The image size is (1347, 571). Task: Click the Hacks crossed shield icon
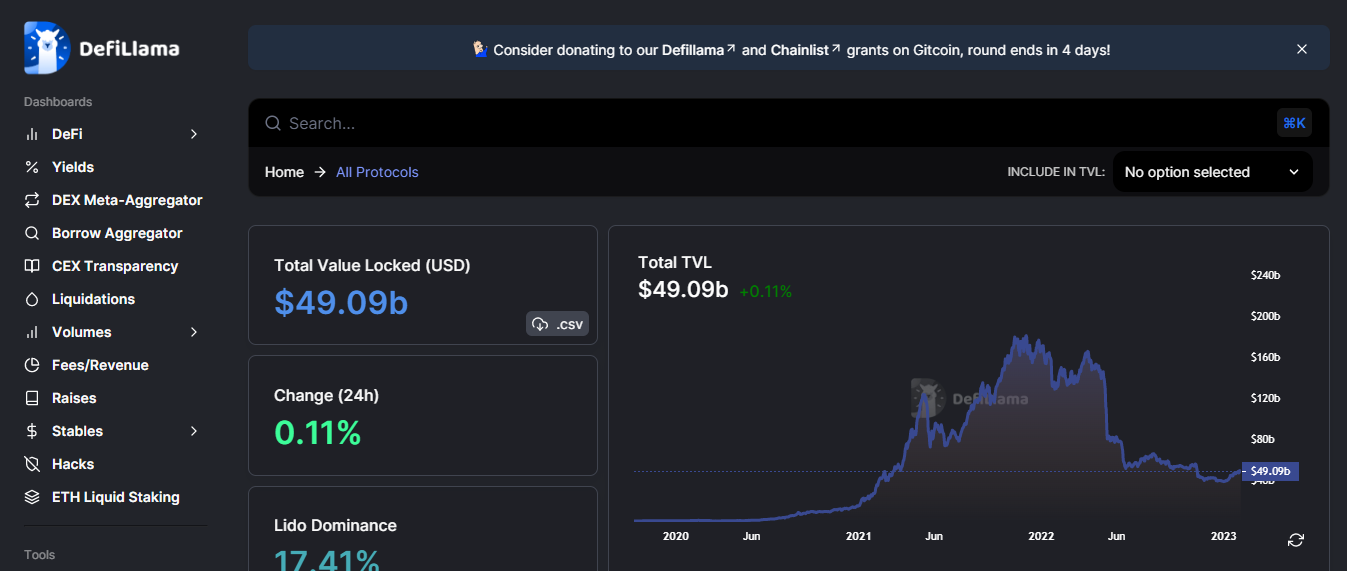tap(32, 464)
